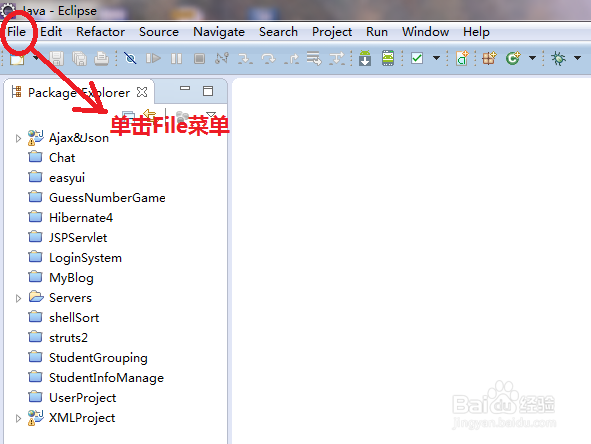Viewport: 591px width, 444px height.
Task: Click the New Java Package icon
Action: pyautogui.click(x=489, y=58)
